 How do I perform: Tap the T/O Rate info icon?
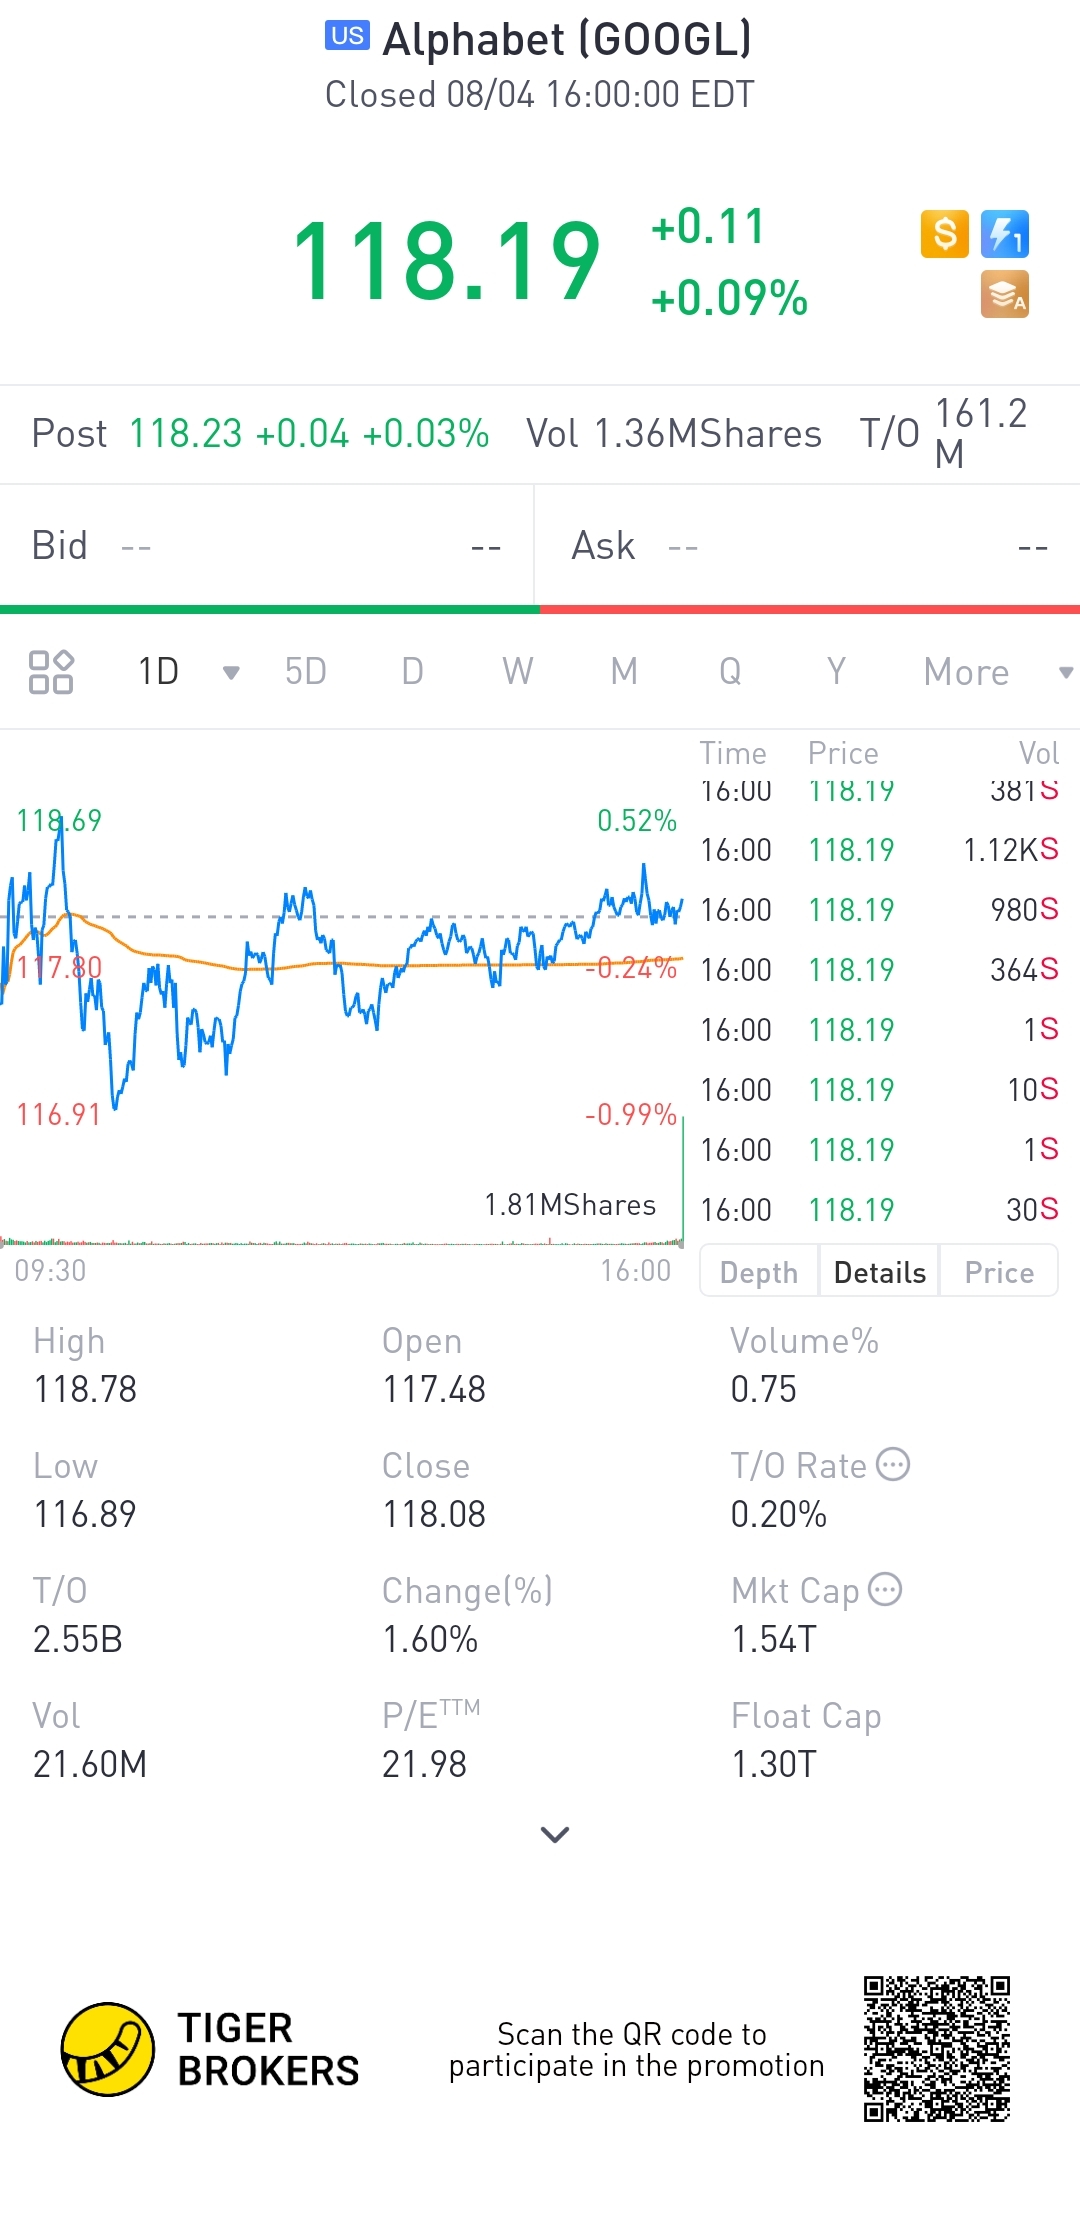pyautogui.click(x=893, y=1464)
